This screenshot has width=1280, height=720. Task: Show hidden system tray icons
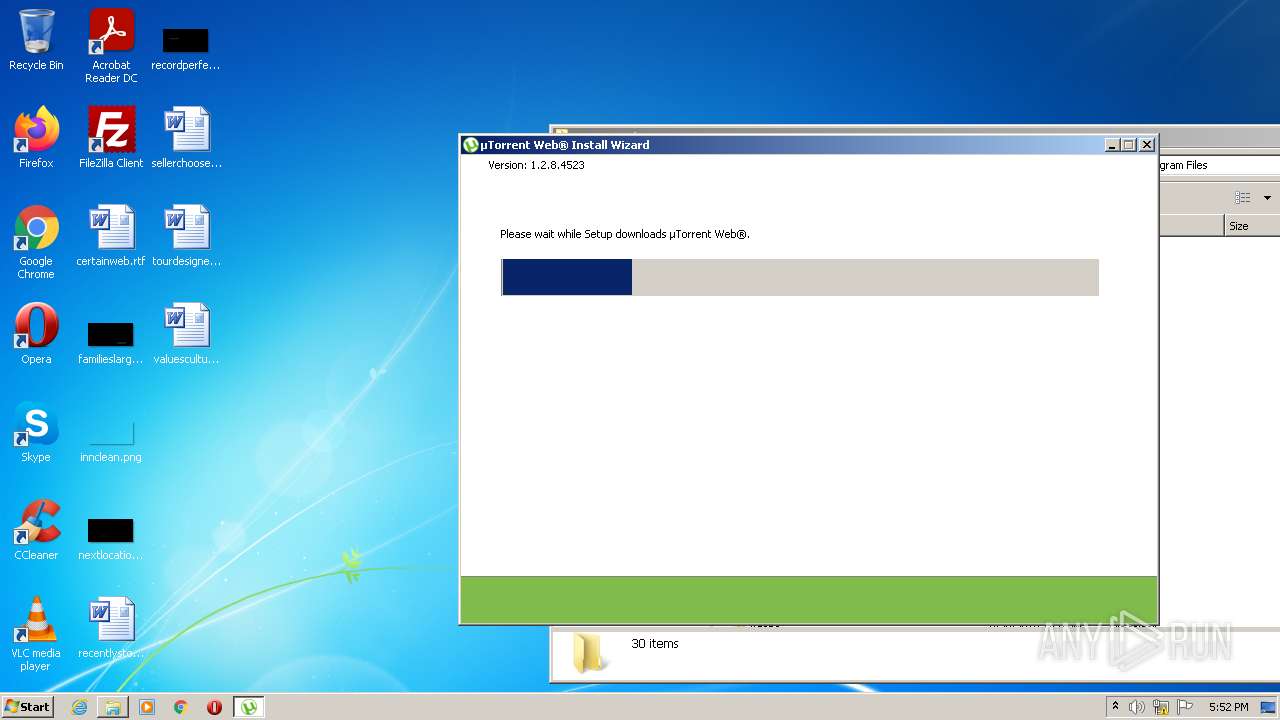coord(1115,707)
